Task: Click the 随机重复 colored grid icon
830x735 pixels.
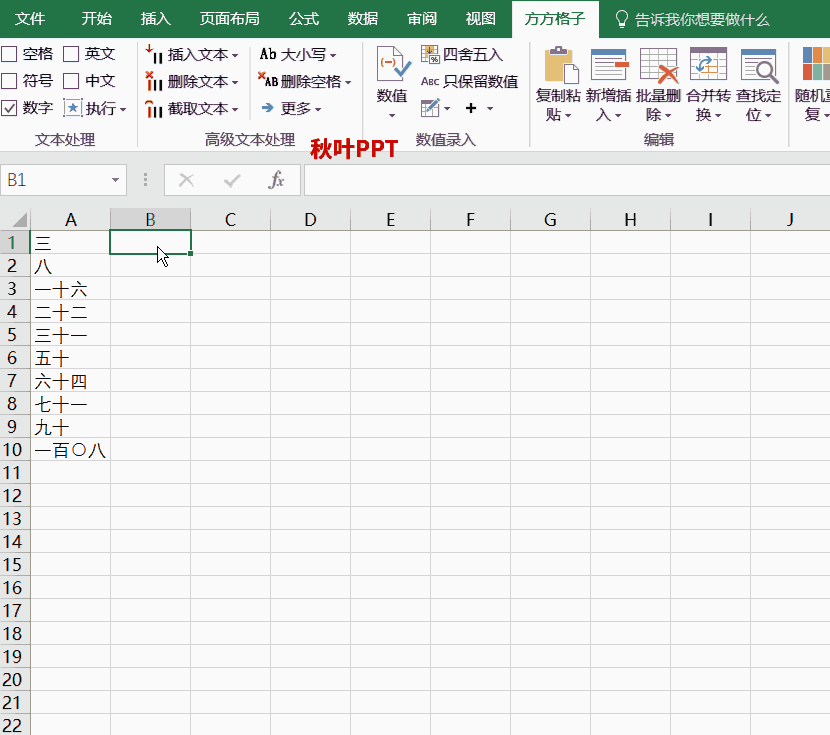Action: (x=816, y=63)
